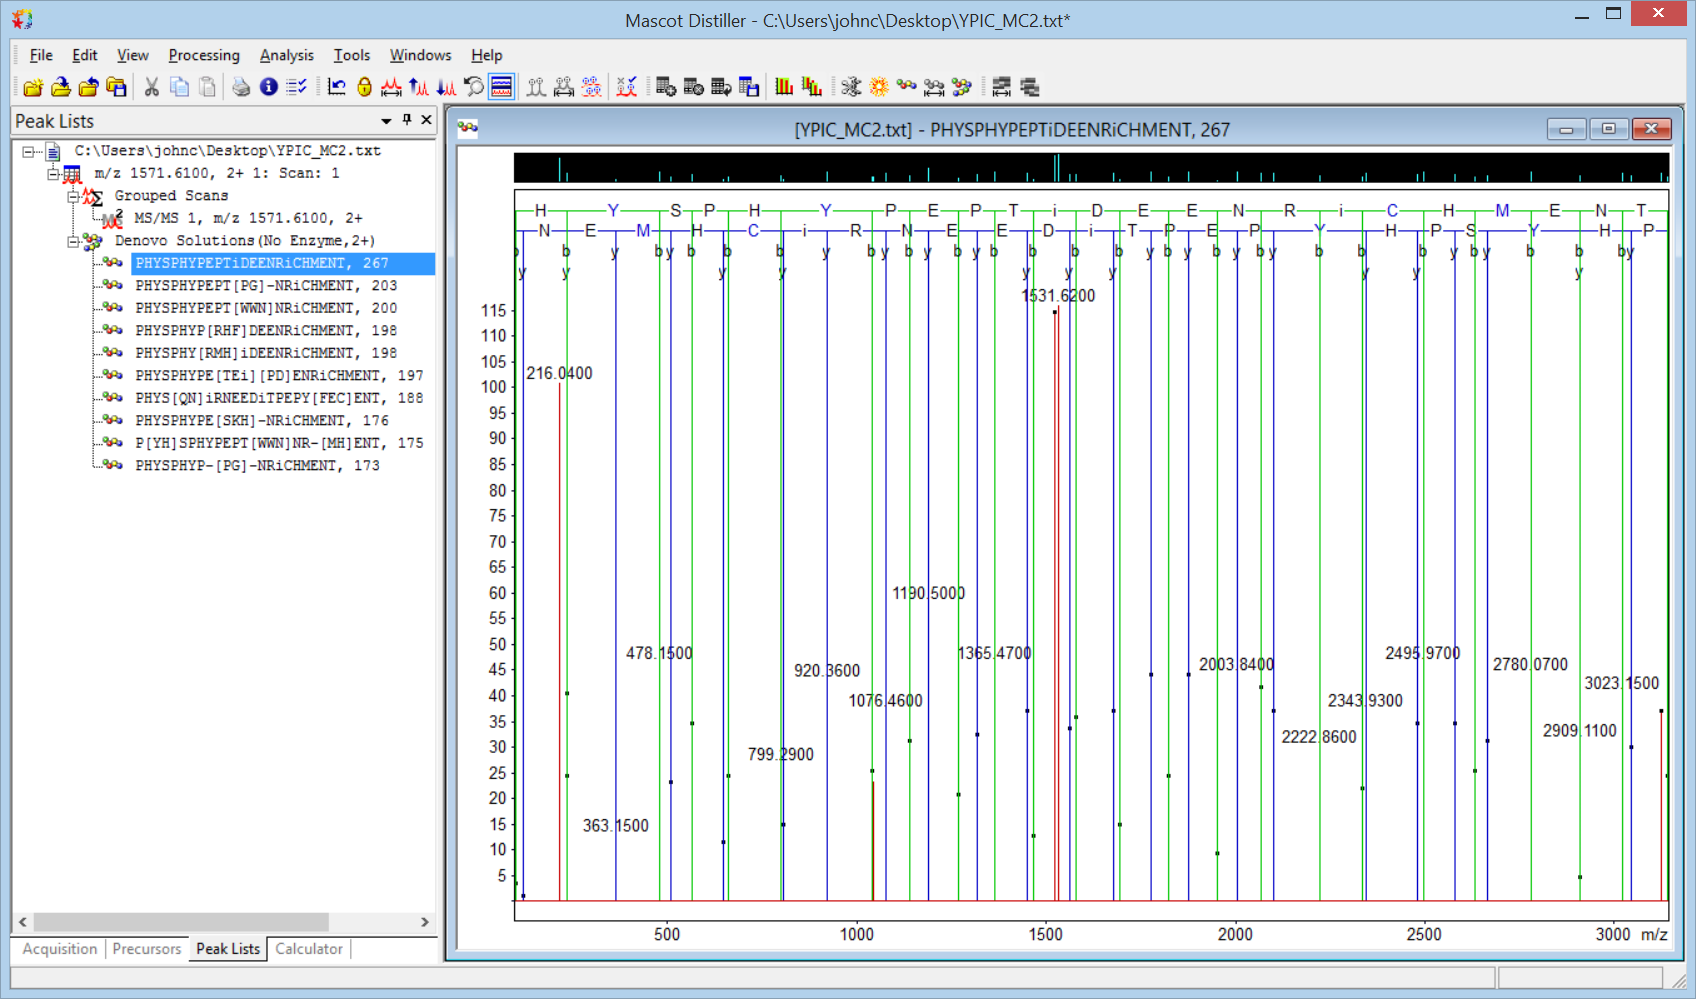Switch to the Calculator tab

[309, 949]
